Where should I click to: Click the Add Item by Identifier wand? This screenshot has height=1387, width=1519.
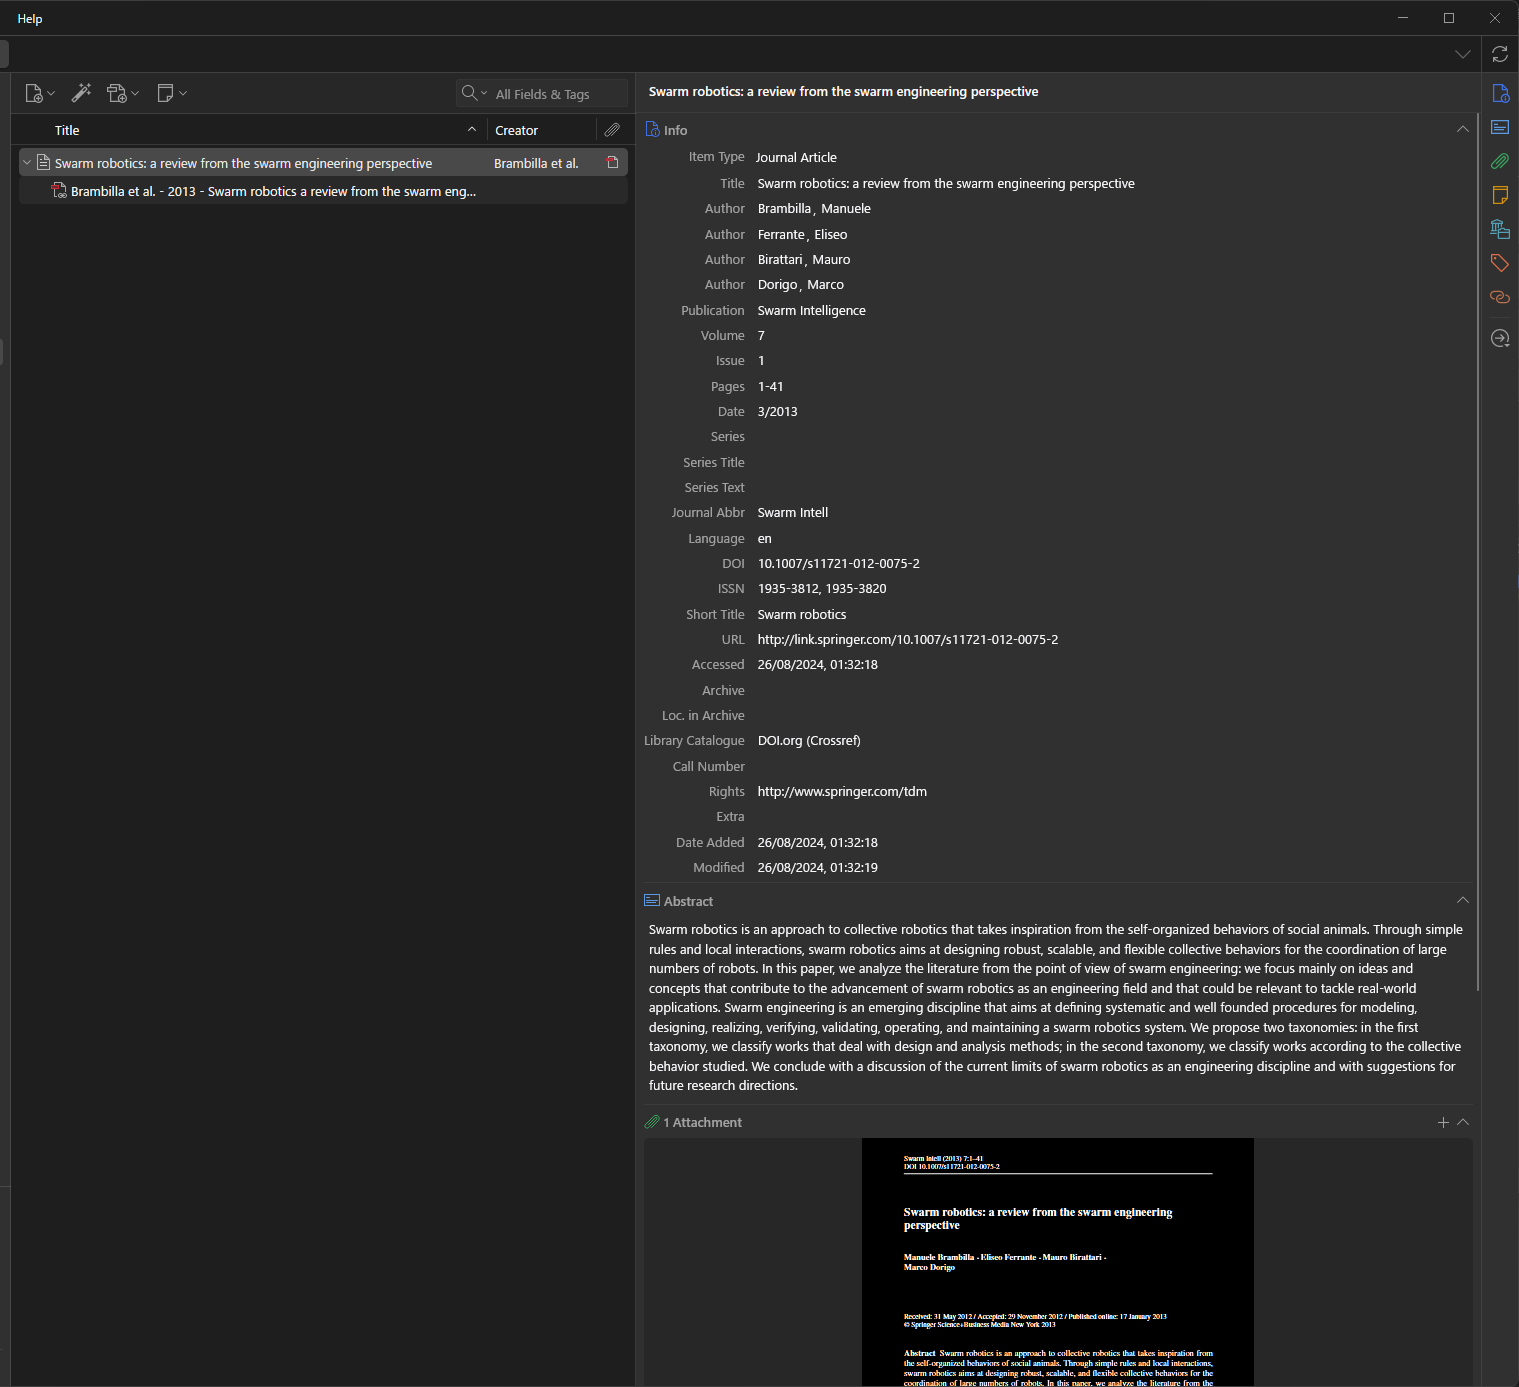pos(82,93)
